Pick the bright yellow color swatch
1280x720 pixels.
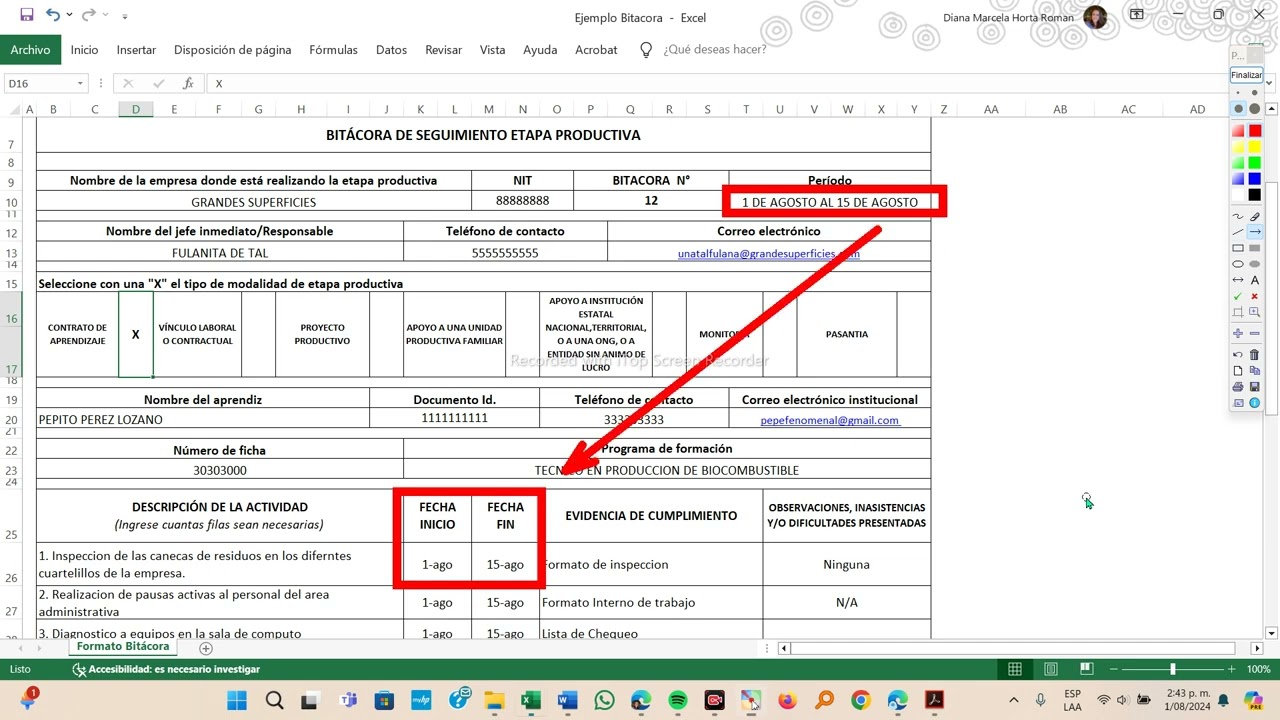pos(1255,147)
